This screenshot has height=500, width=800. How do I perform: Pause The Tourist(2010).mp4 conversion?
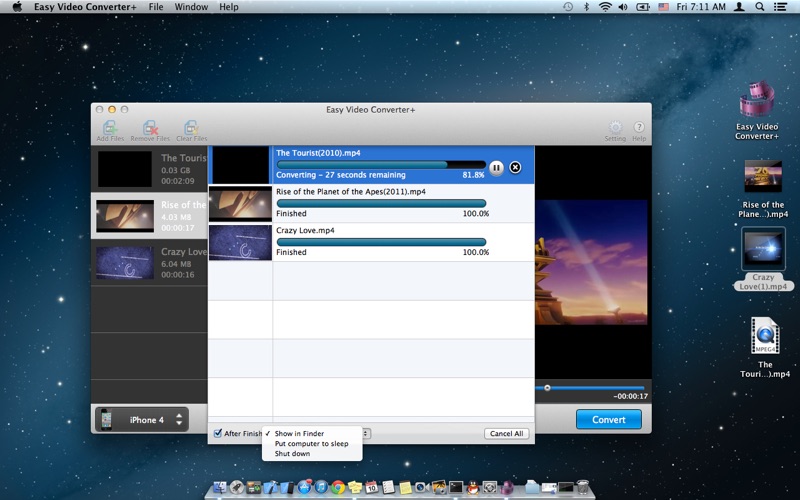click(496, 167)
